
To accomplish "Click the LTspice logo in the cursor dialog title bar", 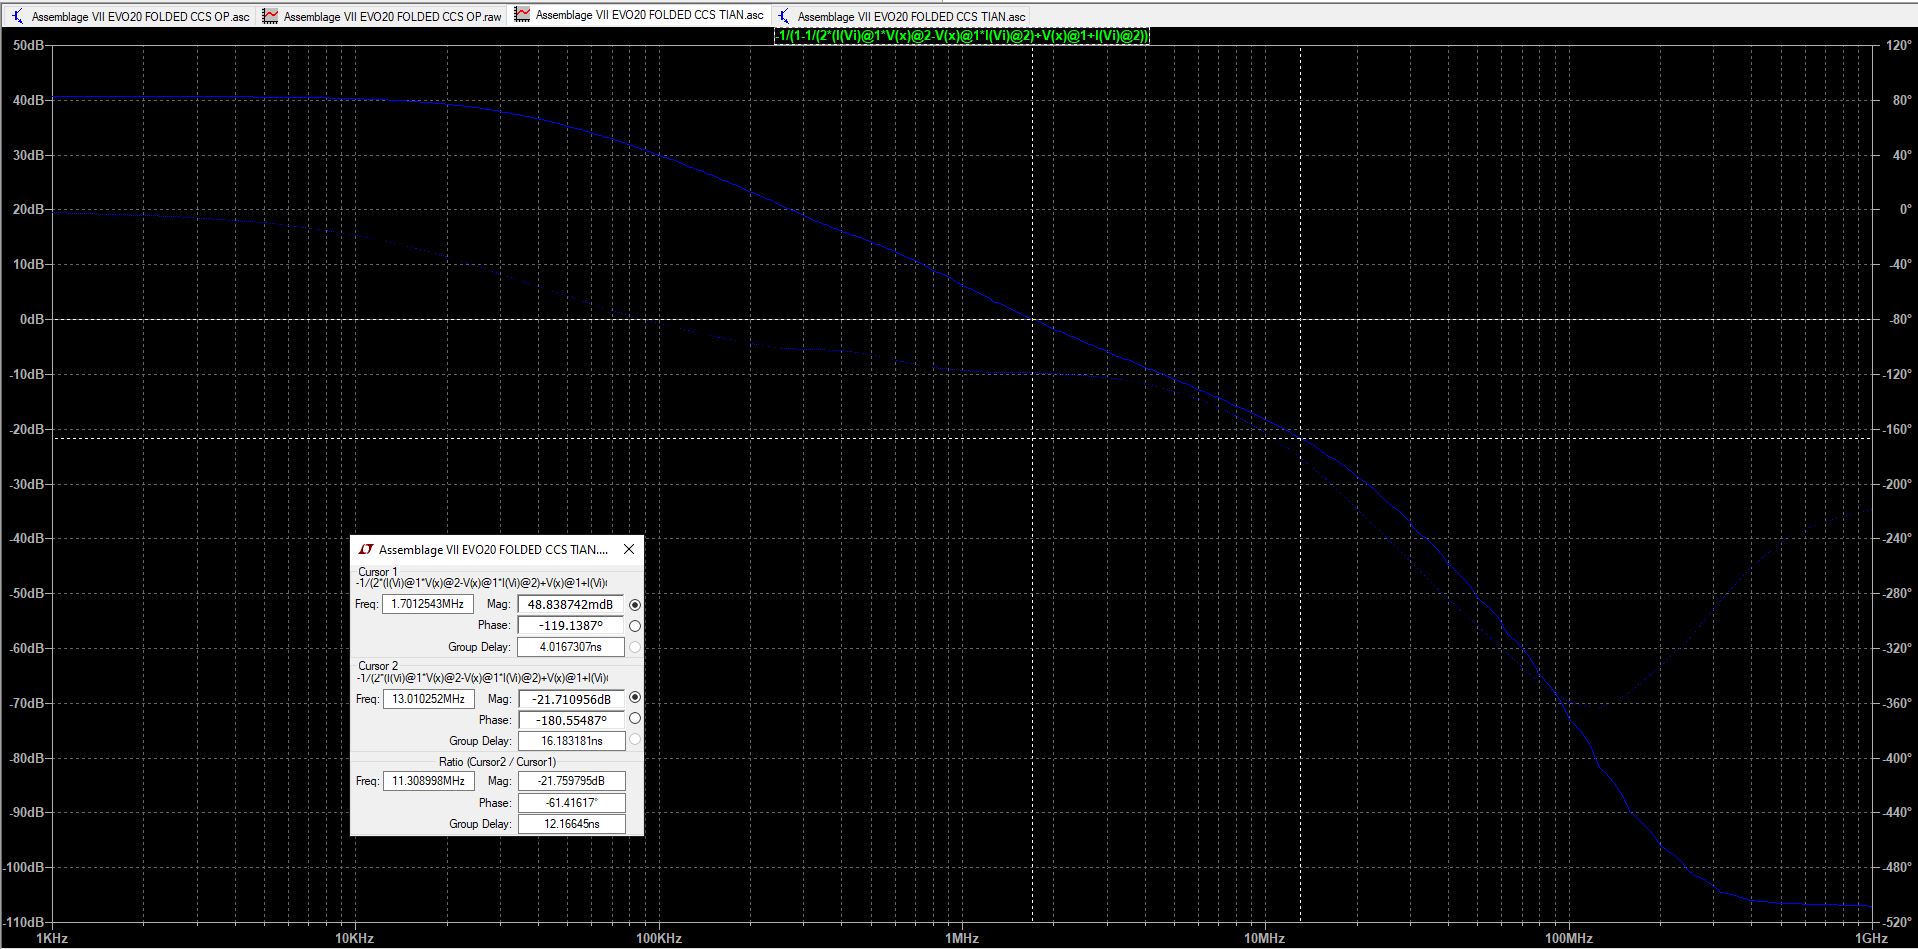I will (x=366, y=549).
